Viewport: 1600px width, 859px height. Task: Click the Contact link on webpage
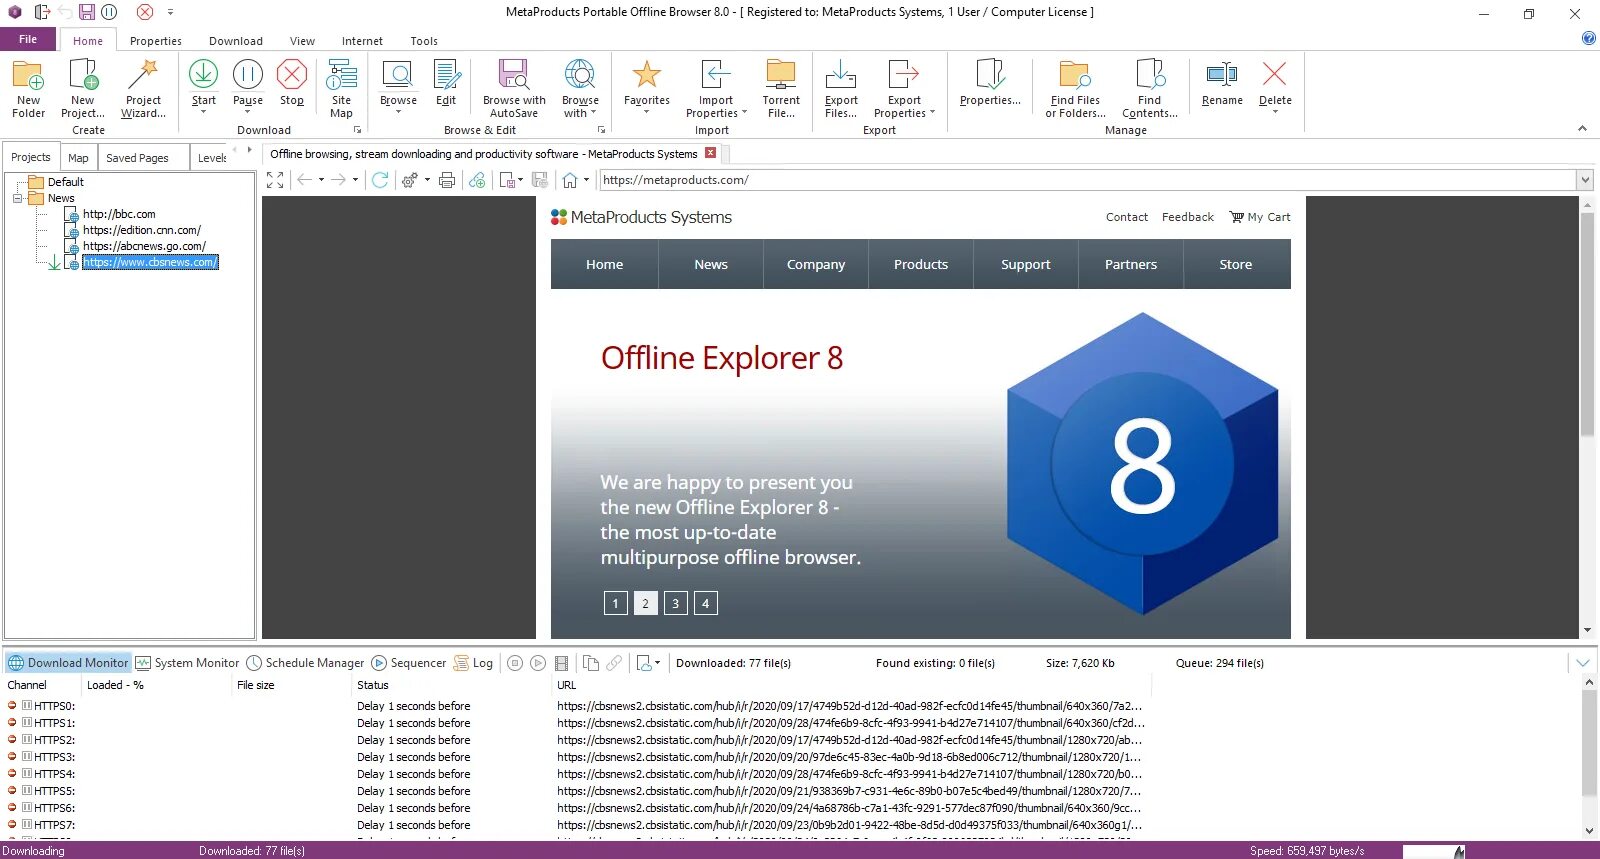click(x=1127, y=217)
